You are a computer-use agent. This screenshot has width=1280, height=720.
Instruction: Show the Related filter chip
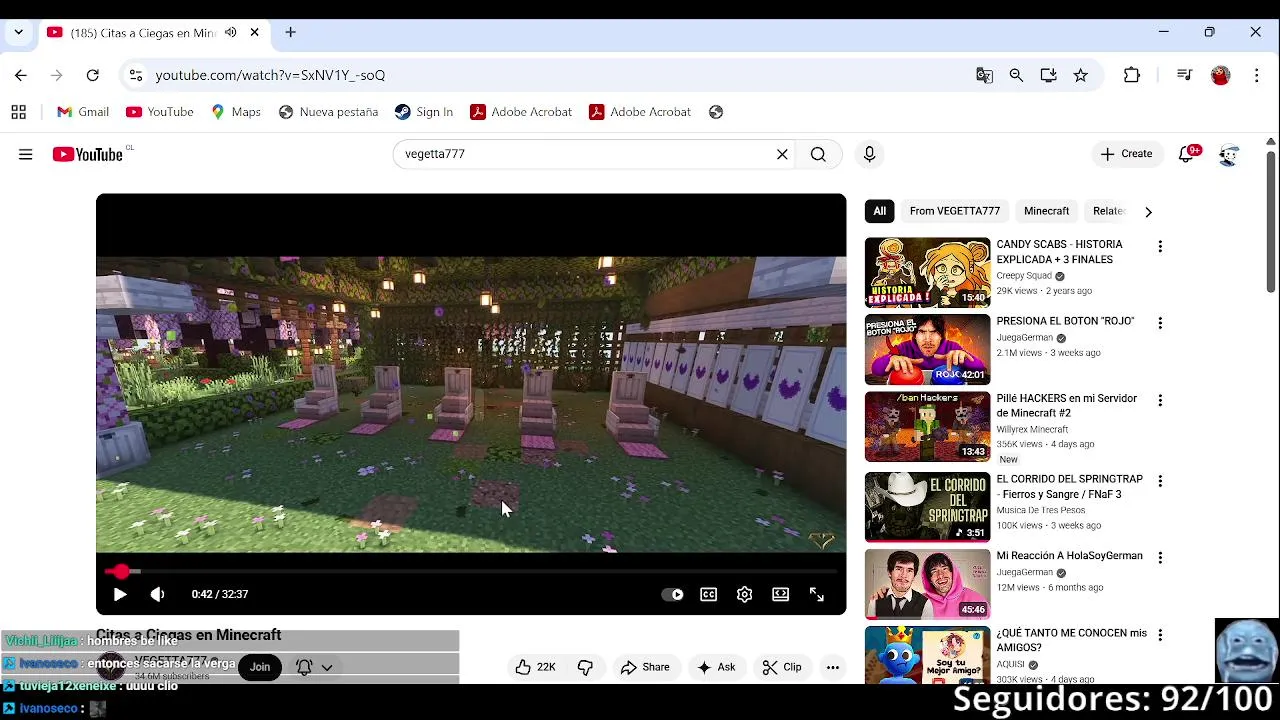(x=1108, y=211)
